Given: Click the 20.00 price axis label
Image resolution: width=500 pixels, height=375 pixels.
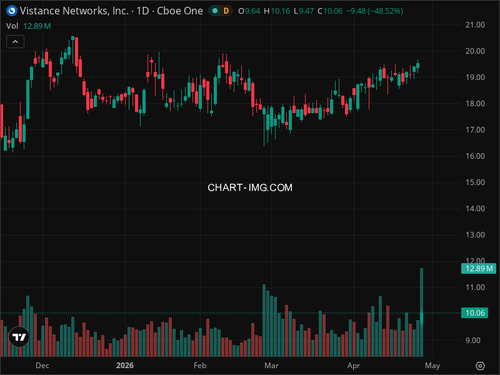Looking at the screenshot, I should pyautogui.click(x=475, y=51).
